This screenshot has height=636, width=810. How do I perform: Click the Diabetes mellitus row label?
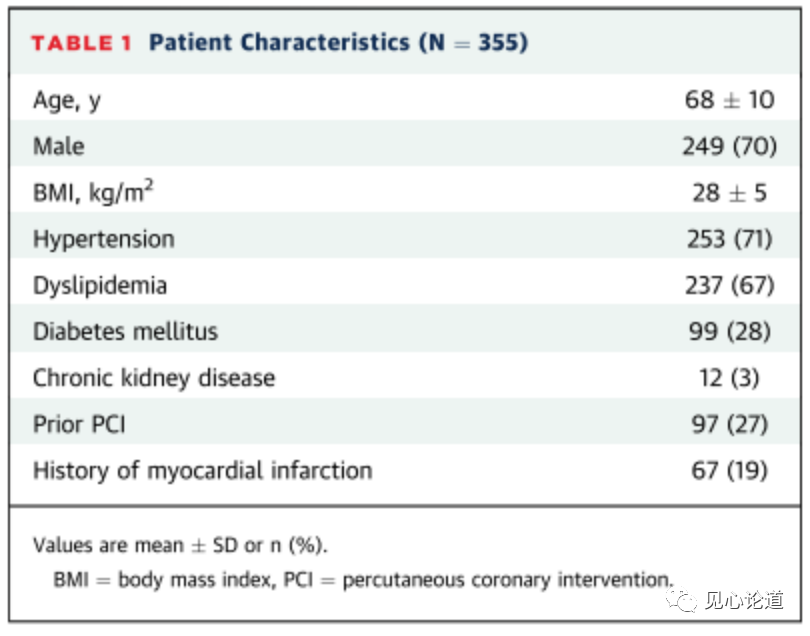pyautogui.click(x=125, y=331)
